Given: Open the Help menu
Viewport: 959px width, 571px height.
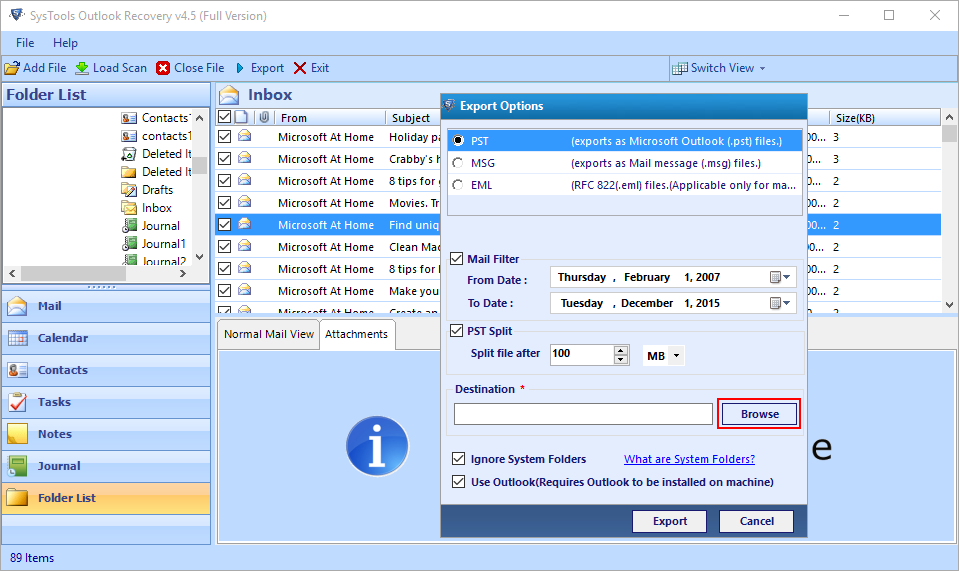Looking at the screenshot, I should (65, 43).
